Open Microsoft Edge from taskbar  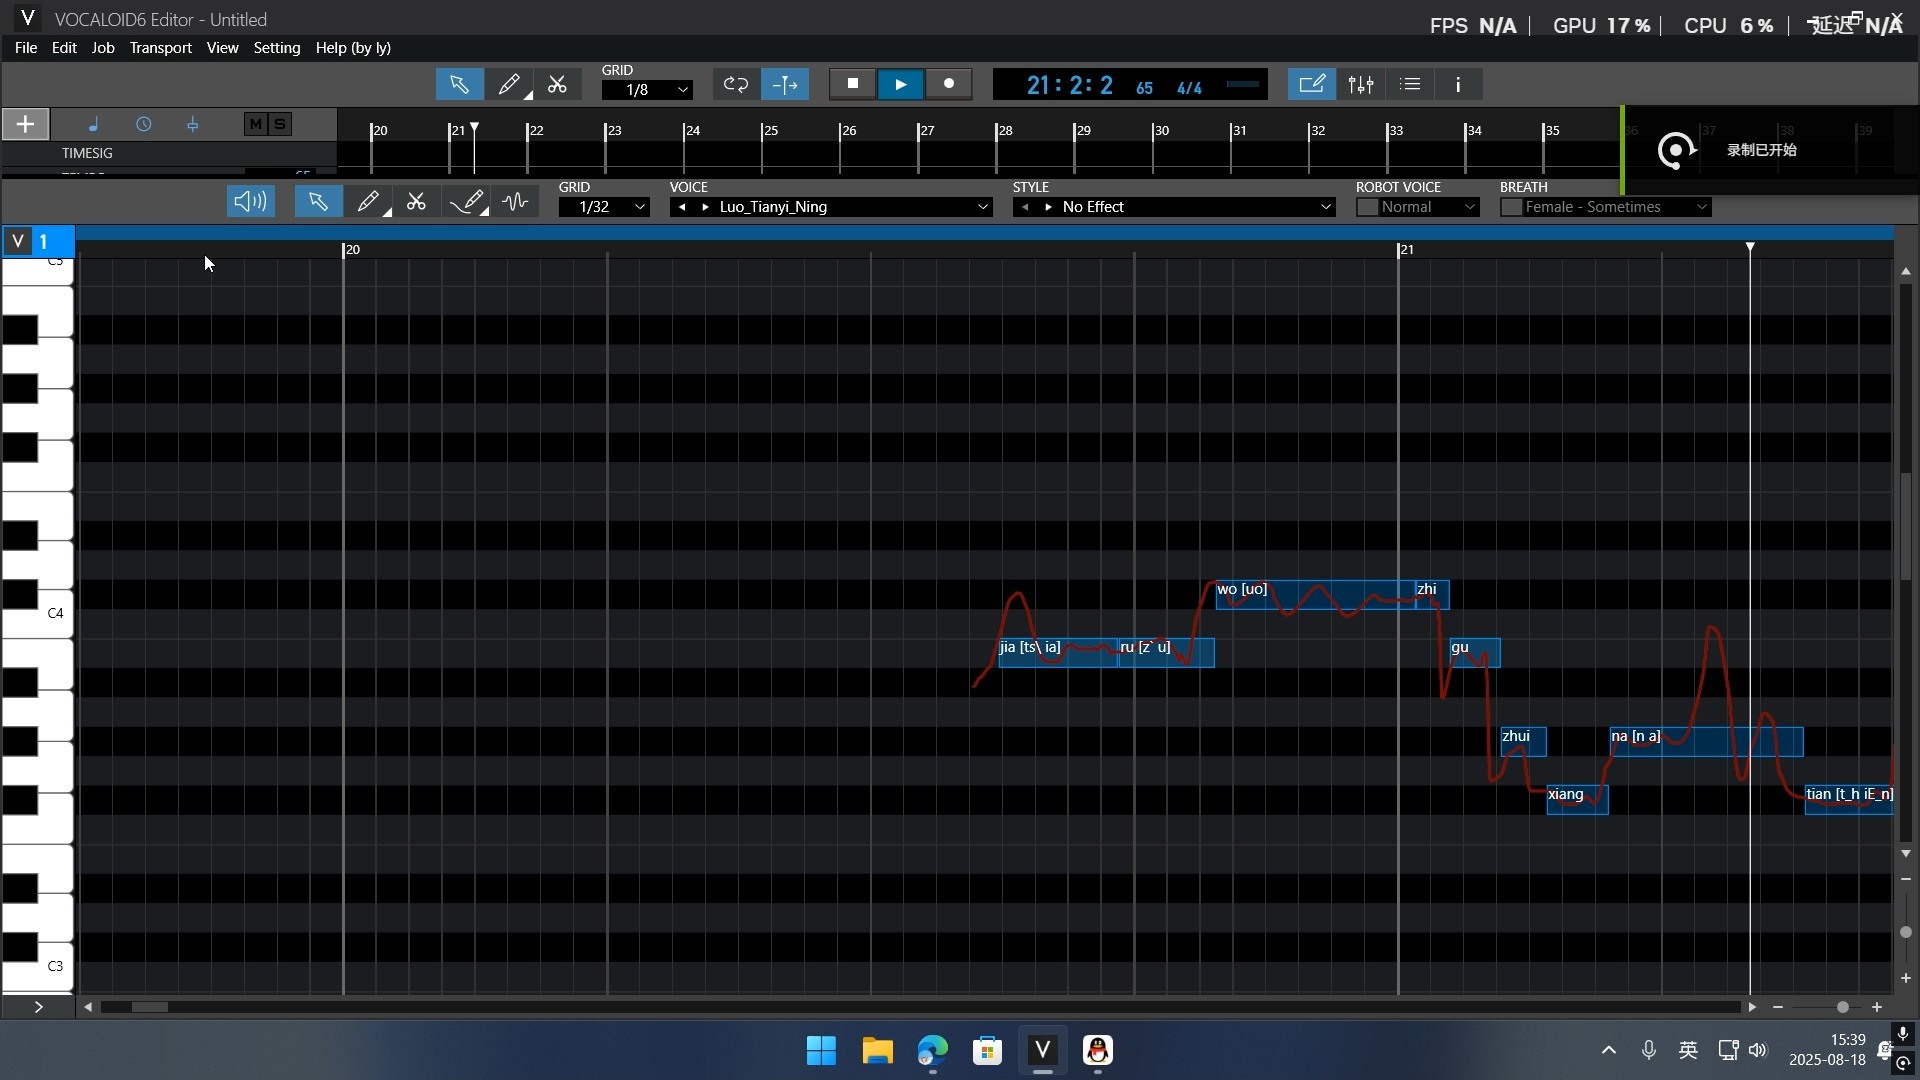coord(932,1051)
